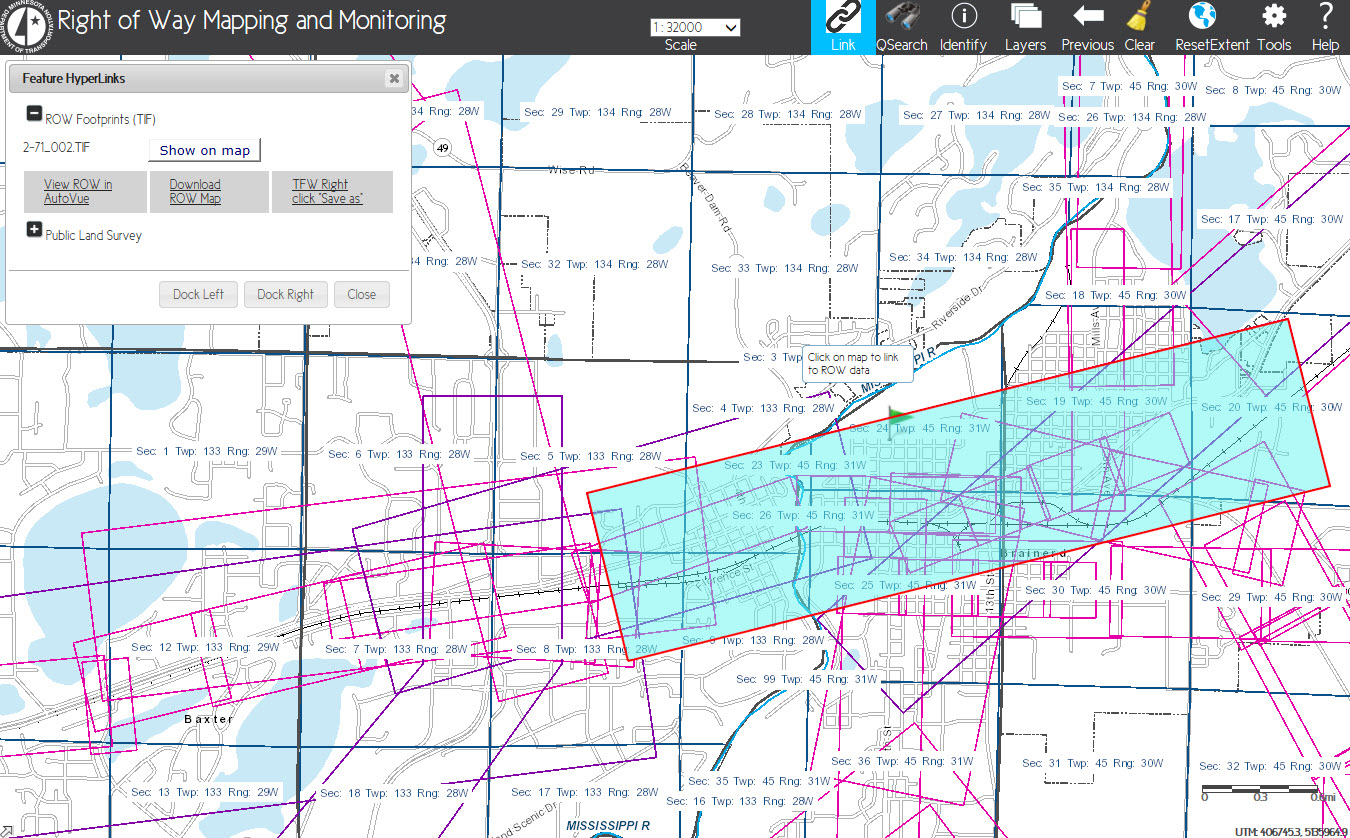Click TFW Right save-as link
This screenshot has height=838, width=1350.
click(x=327, y=191)
